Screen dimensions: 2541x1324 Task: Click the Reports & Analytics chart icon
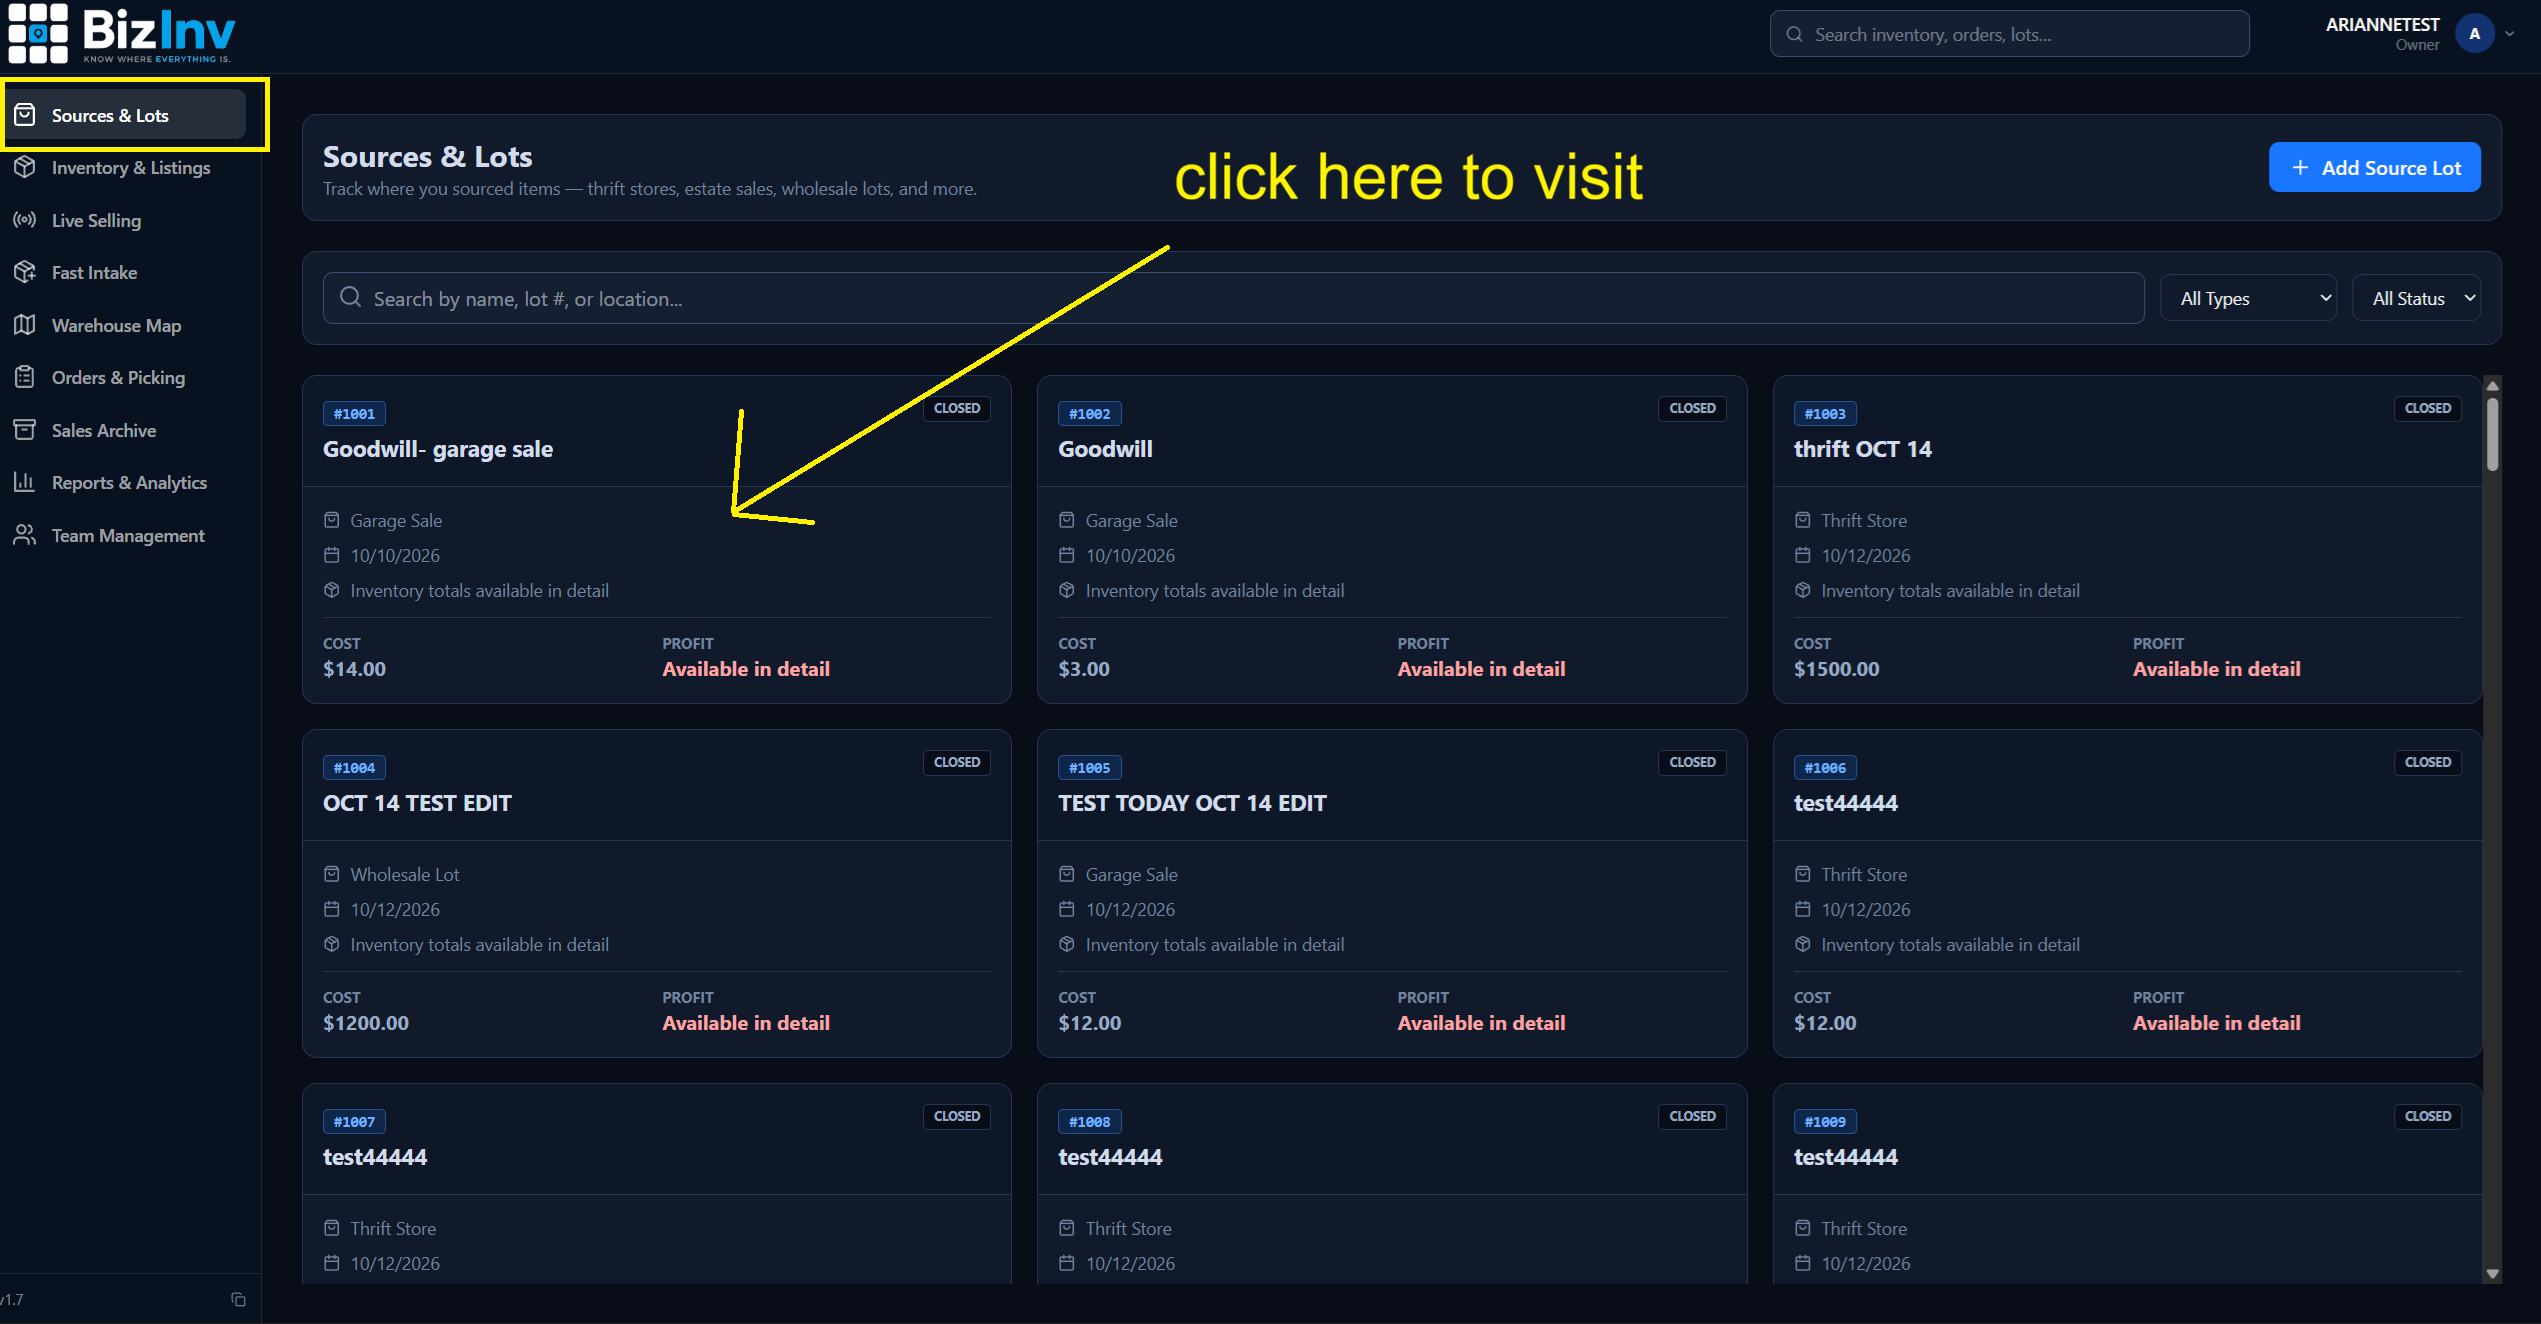click(x=25, y=482)
